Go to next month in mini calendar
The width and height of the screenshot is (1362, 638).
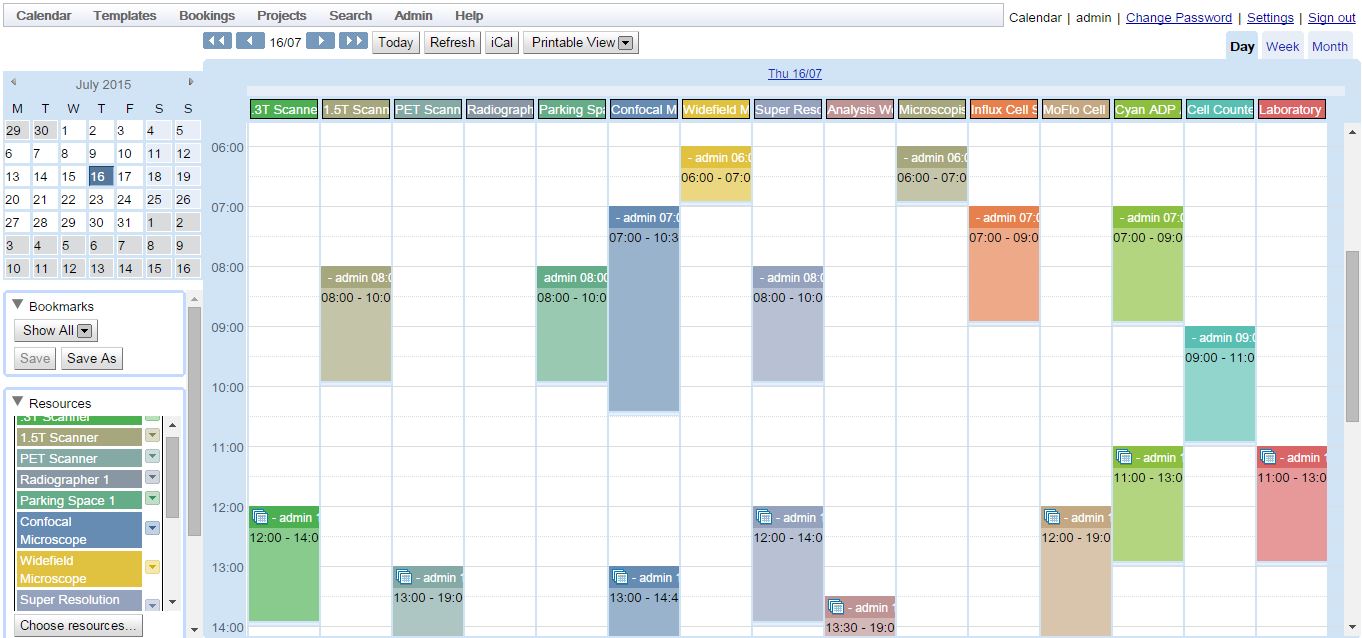[191, 83]
